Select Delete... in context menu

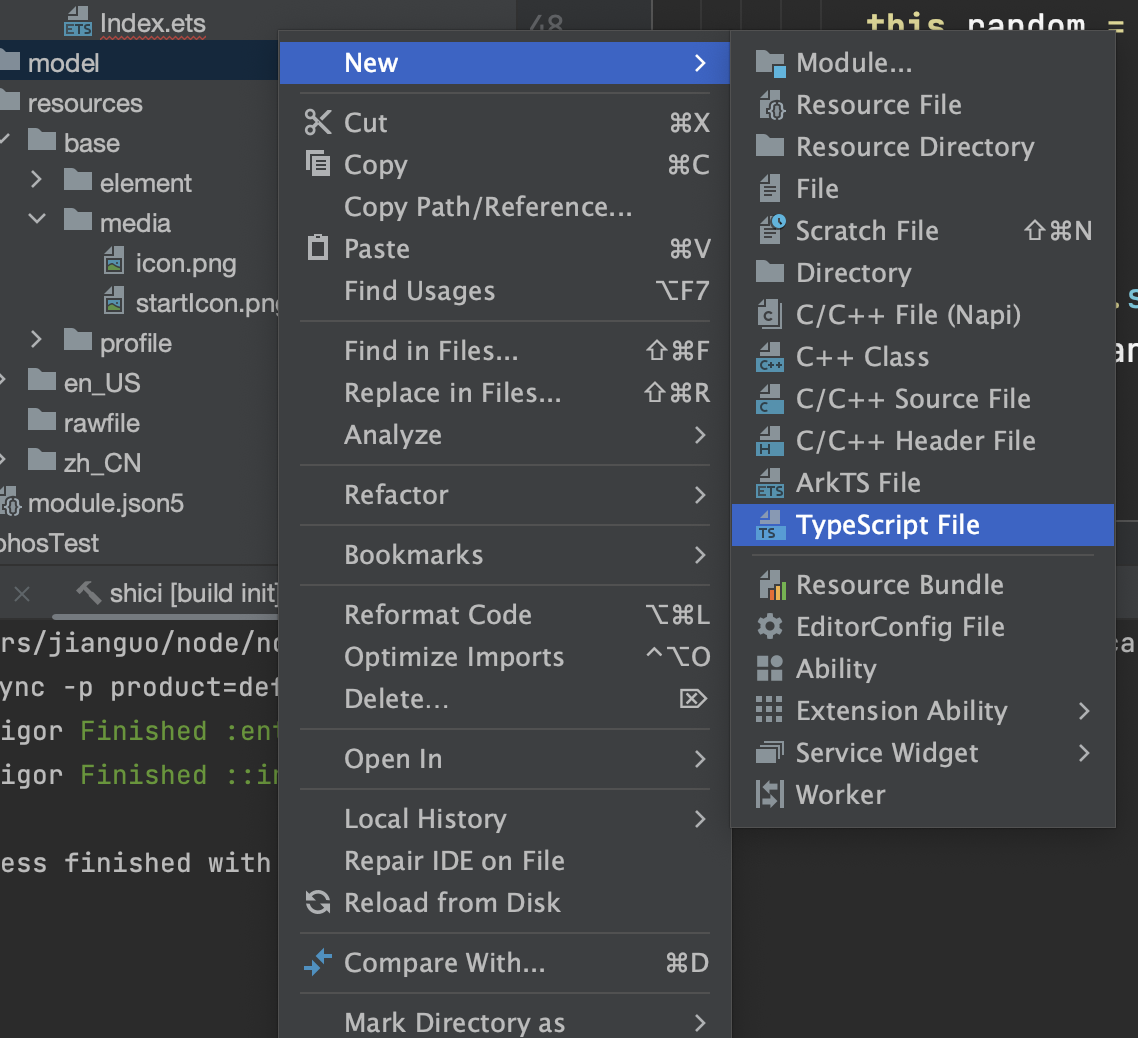(x=504, y=700)
